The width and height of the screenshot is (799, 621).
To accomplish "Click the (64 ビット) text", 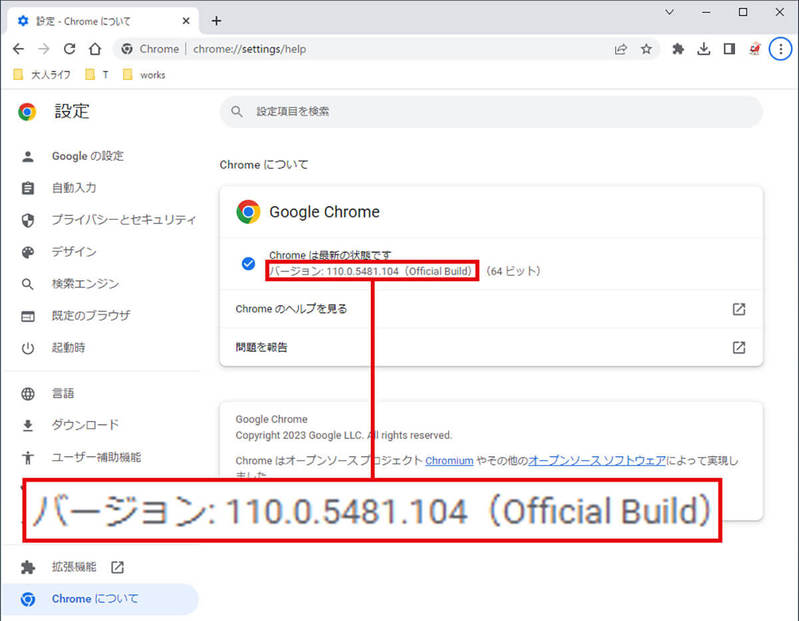I will tap(513, 271).
